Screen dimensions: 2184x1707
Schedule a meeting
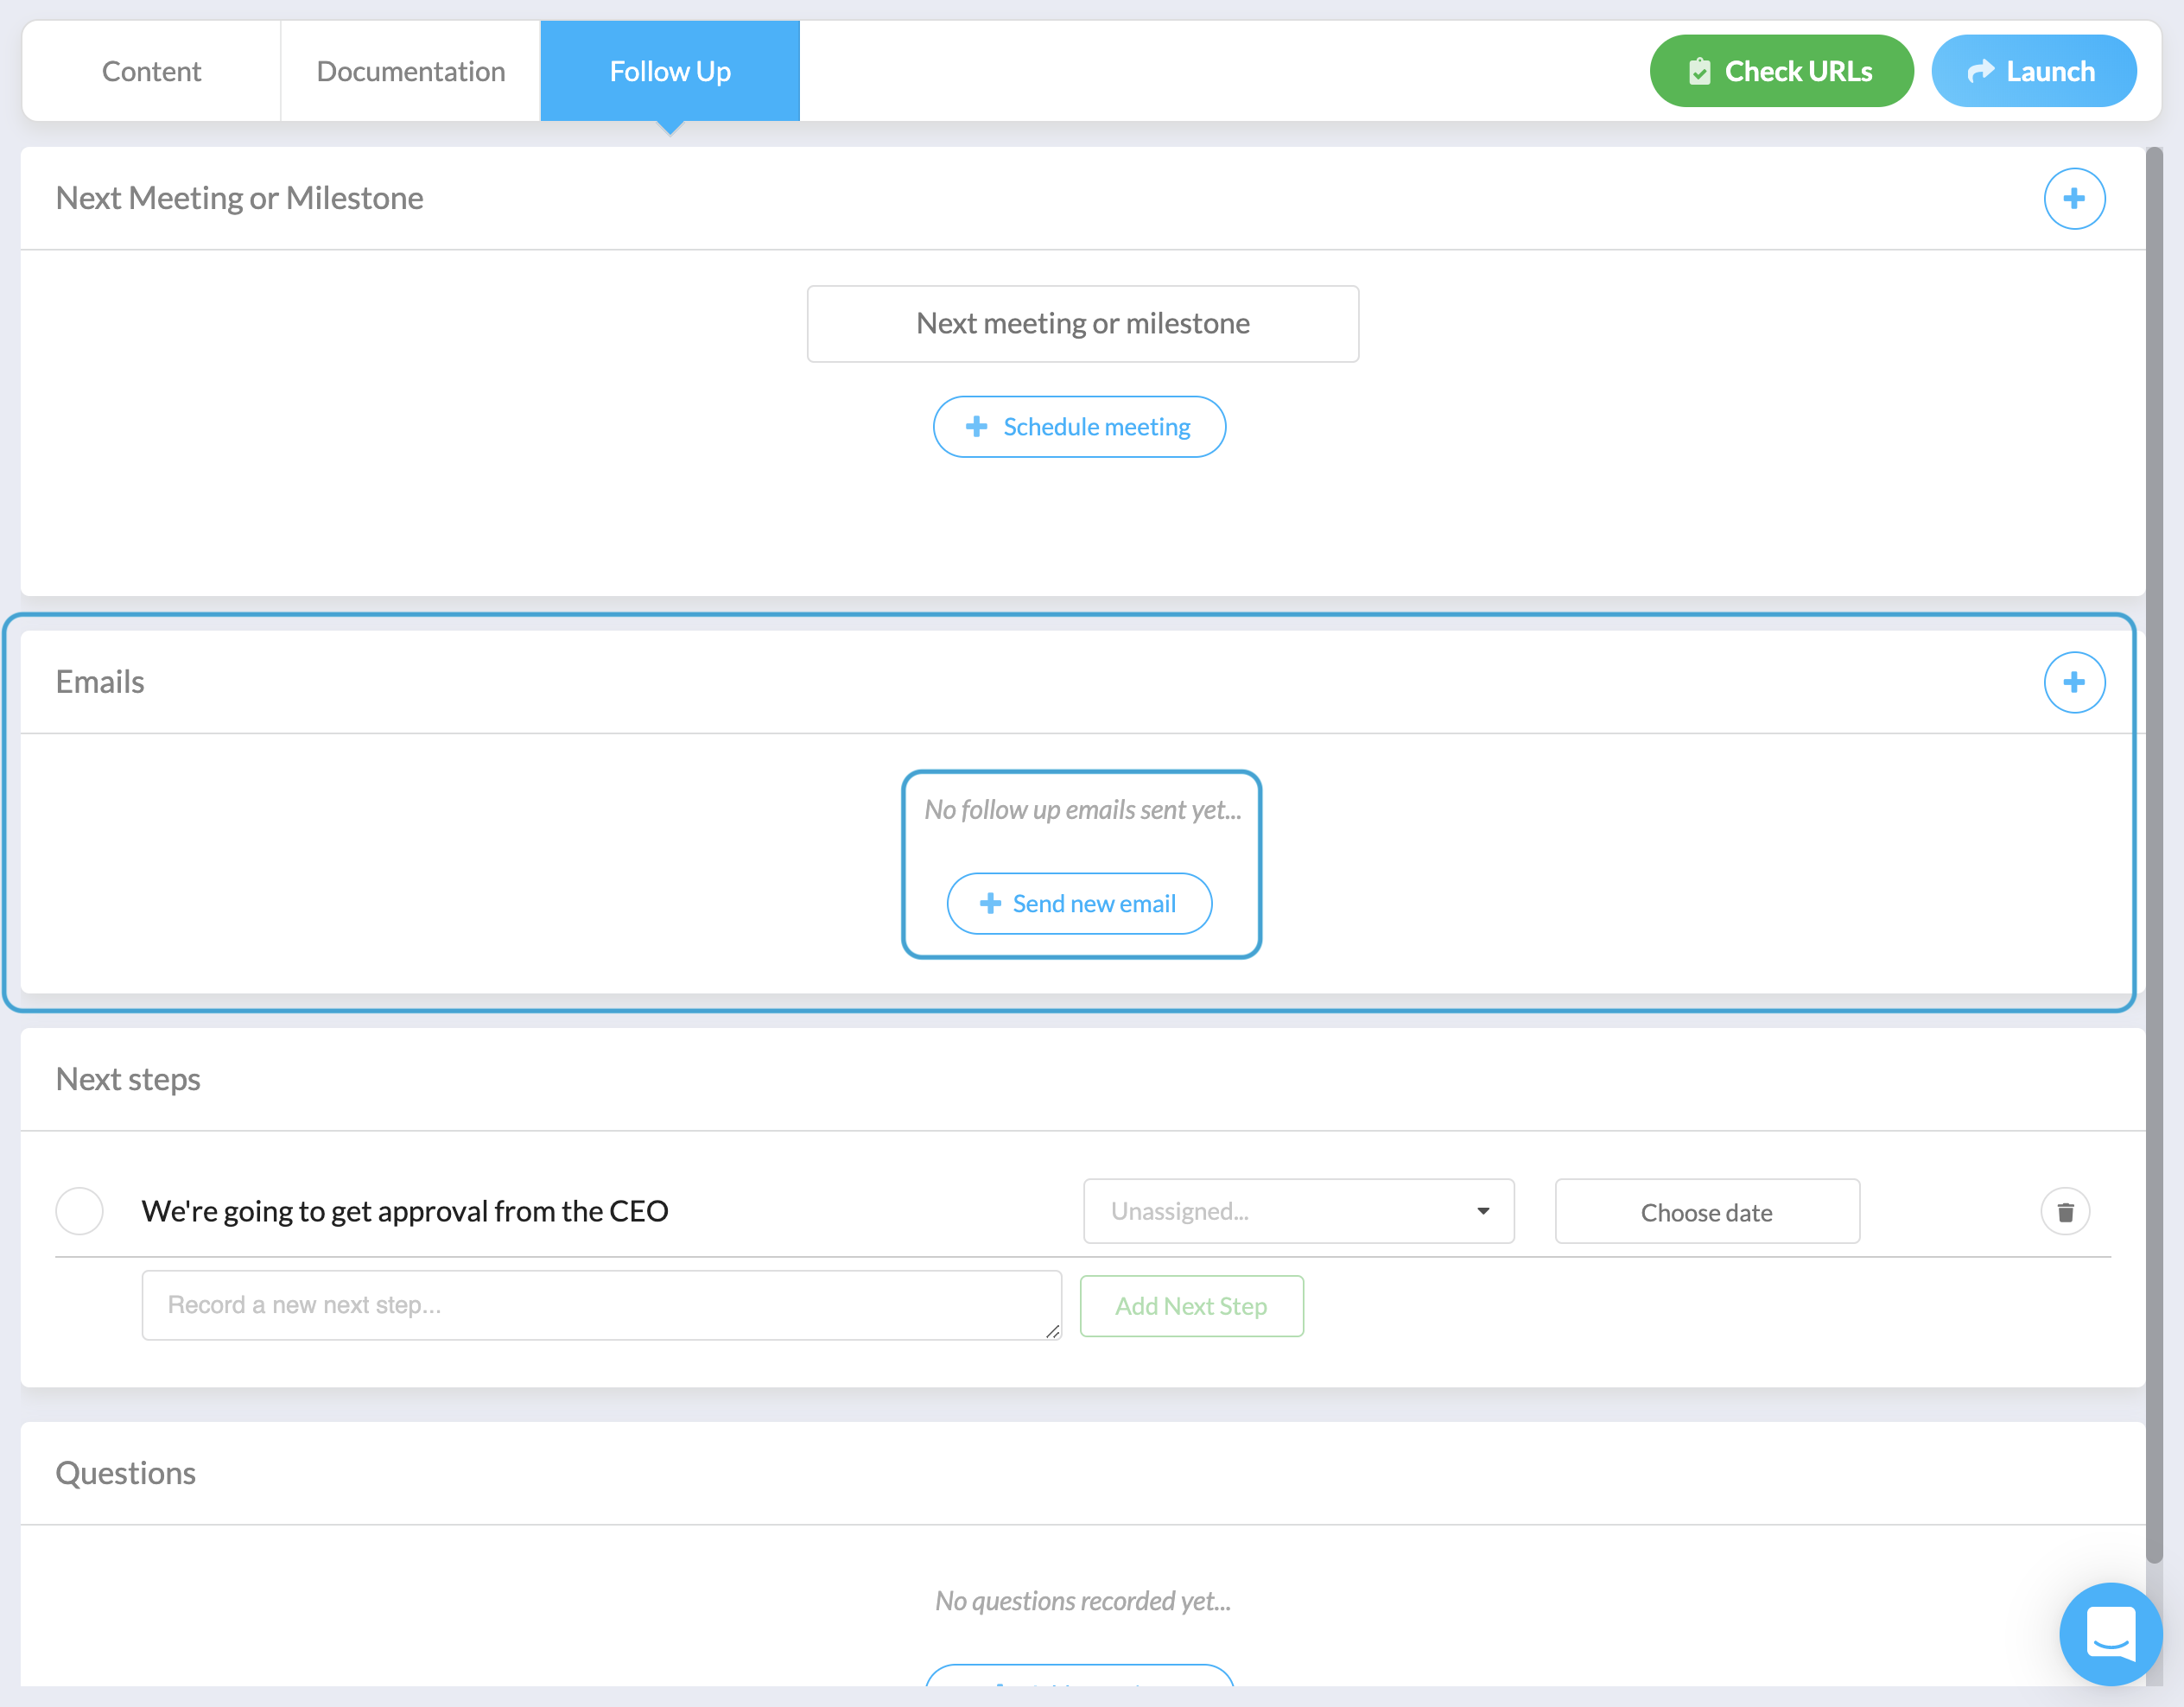click(x=1079, y=427)
